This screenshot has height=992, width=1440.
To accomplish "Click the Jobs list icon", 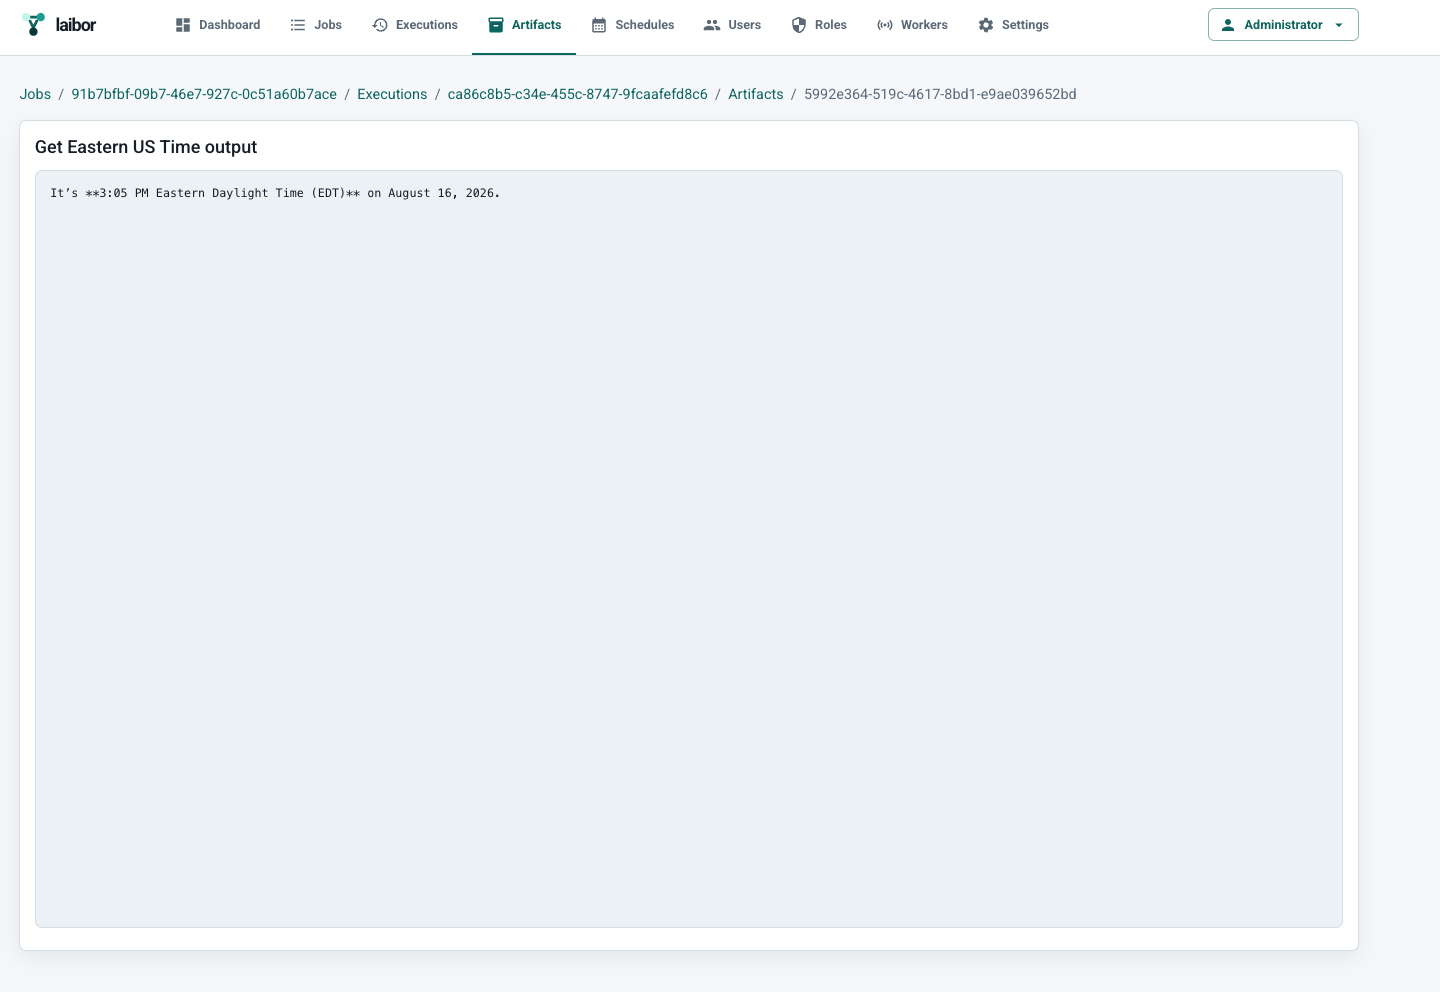I will point(298,25).
